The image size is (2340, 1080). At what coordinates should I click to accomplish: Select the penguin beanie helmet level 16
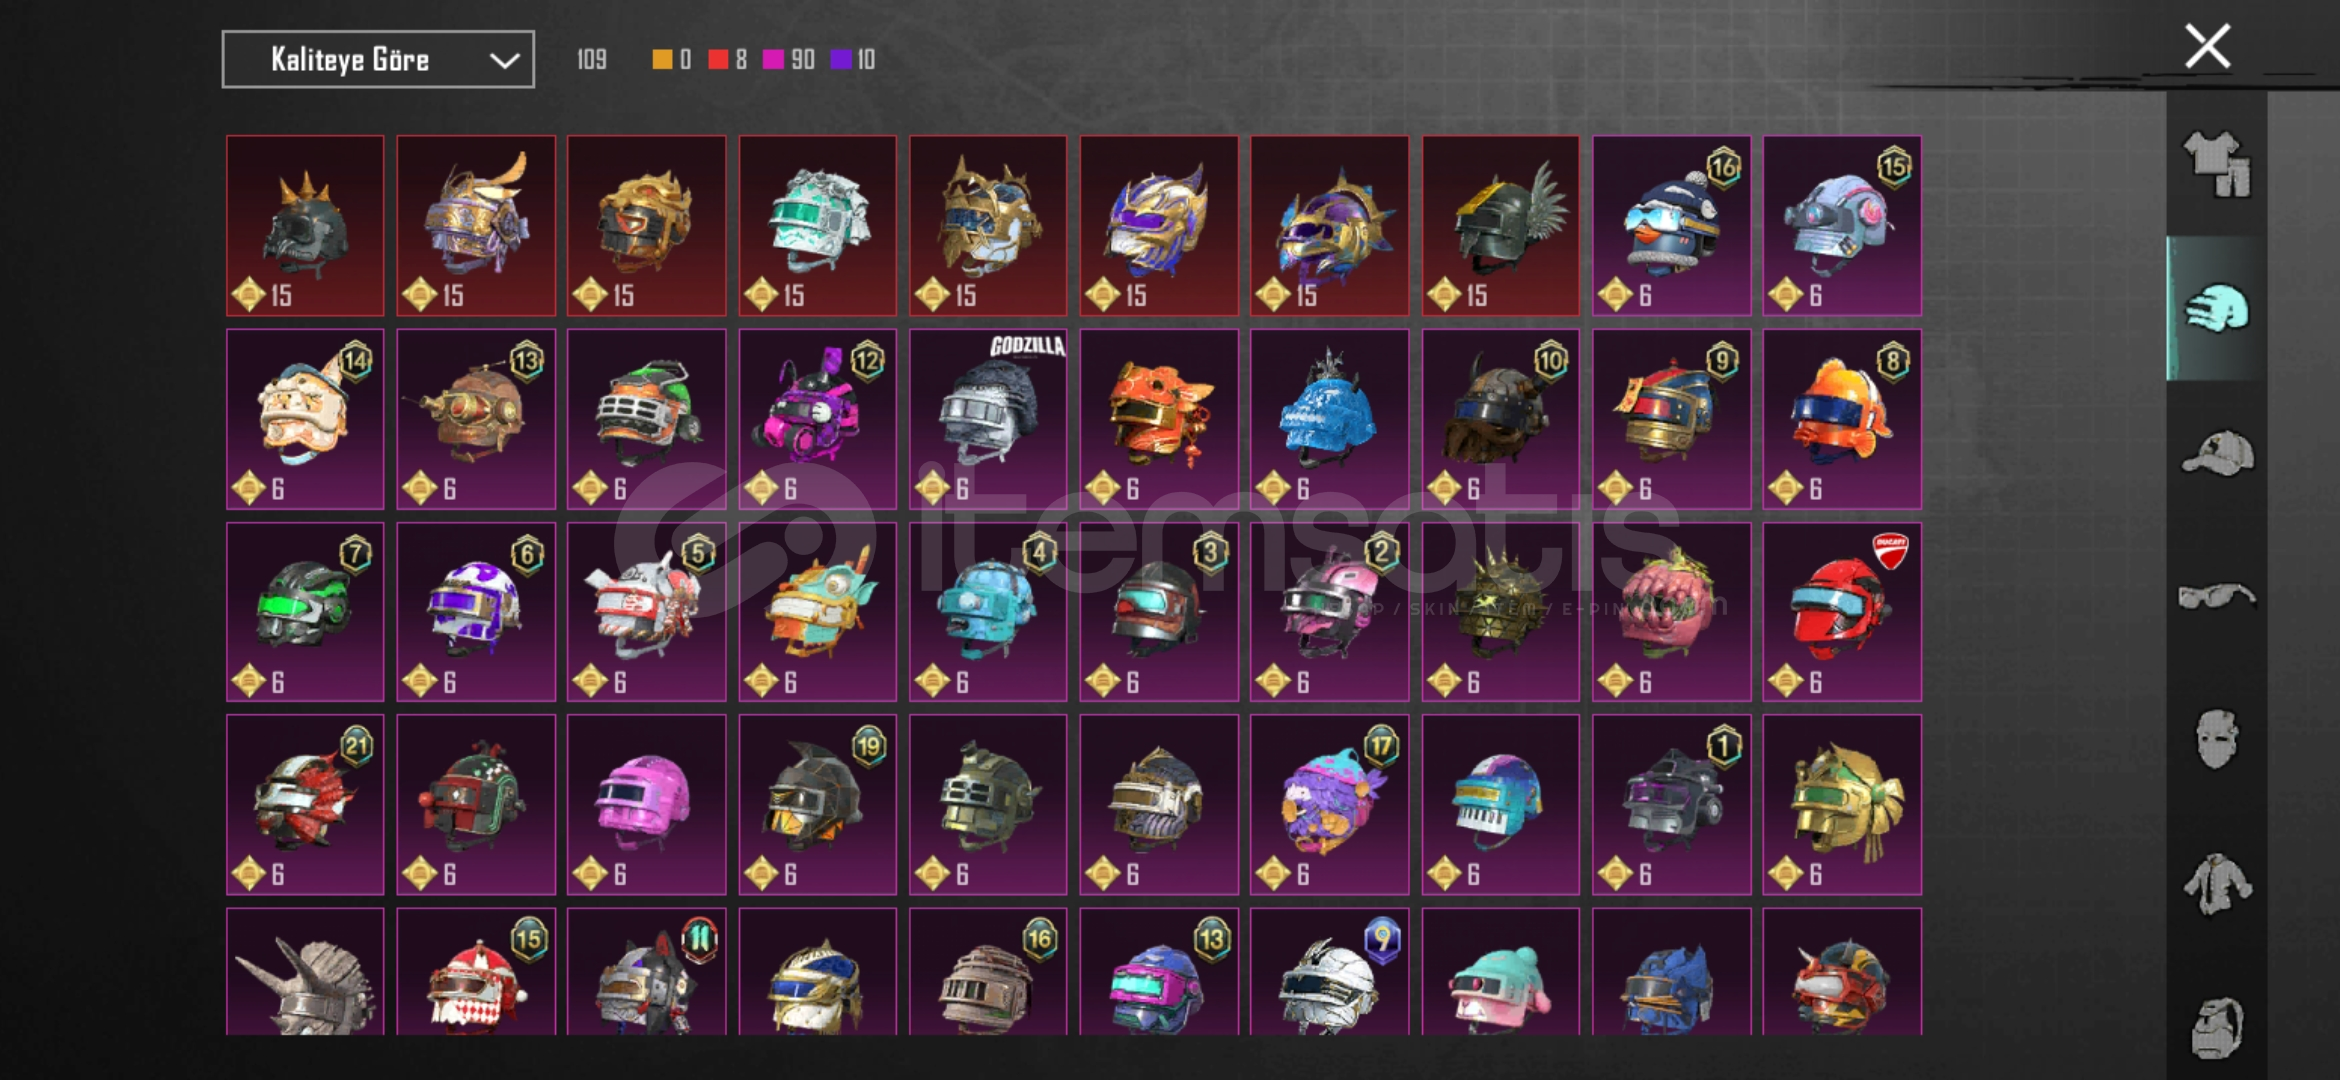pyautogui.click(x=1671, y=225)
